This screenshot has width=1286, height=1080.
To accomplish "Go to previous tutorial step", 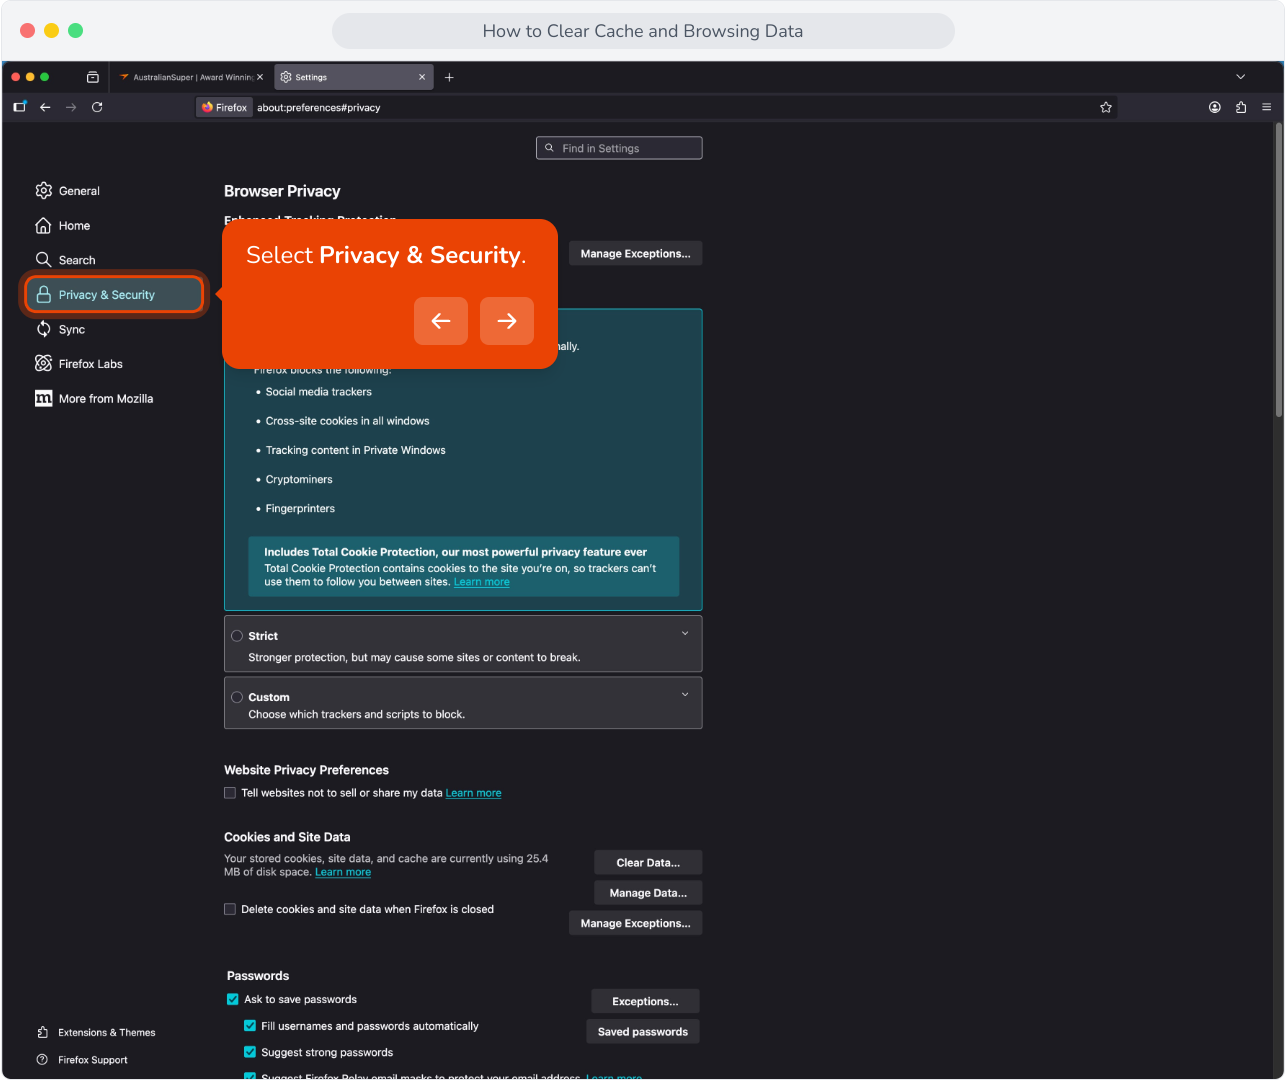I will click(441, 321).
